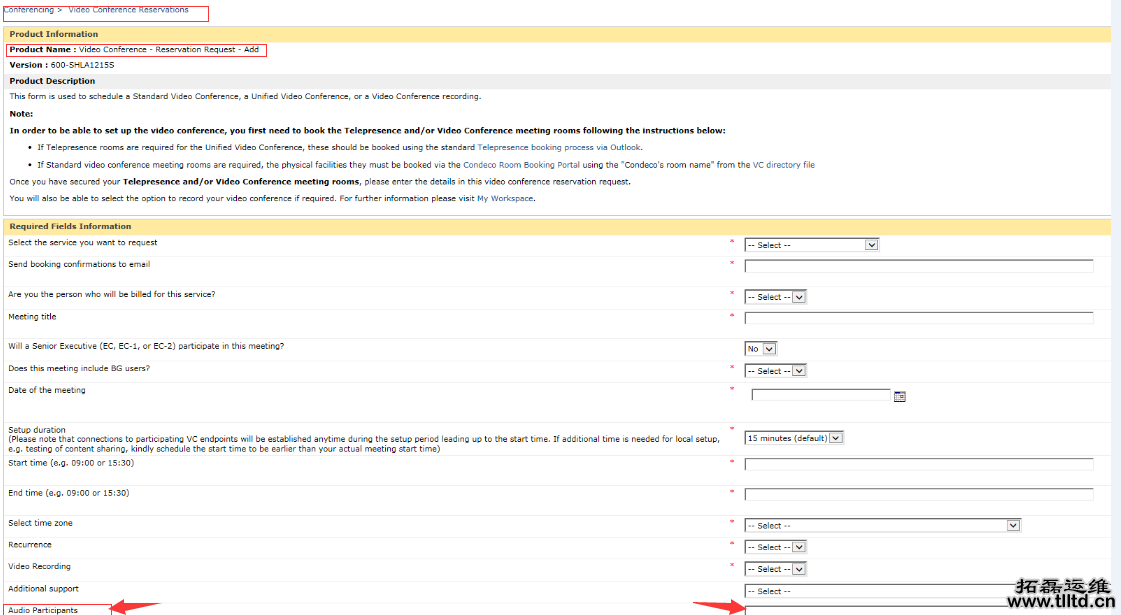The width and height of the screenshot is (1121, 615).
Task: Expand the Additional support dropdown
Action: point(880,591)
